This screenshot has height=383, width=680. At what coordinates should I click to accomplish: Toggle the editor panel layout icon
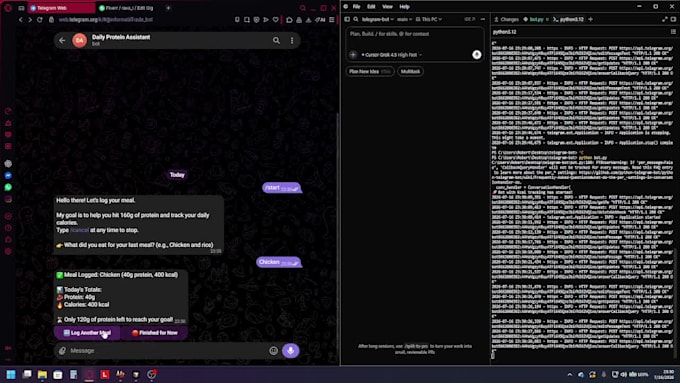673,19
